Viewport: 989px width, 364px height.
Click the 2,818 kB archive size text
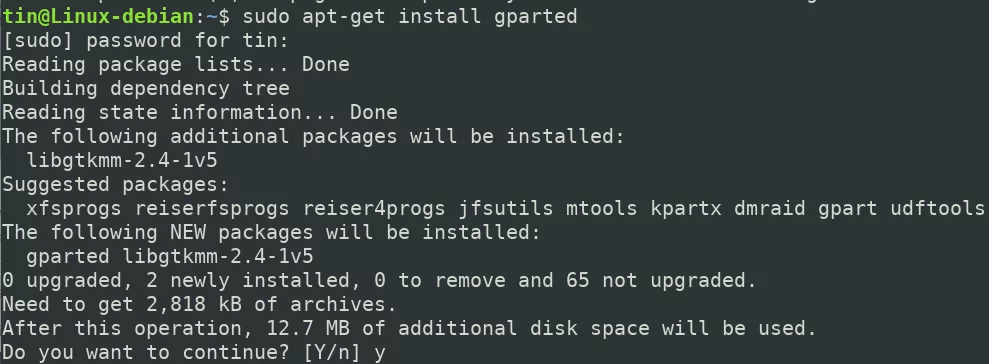[x=206, y=304]
